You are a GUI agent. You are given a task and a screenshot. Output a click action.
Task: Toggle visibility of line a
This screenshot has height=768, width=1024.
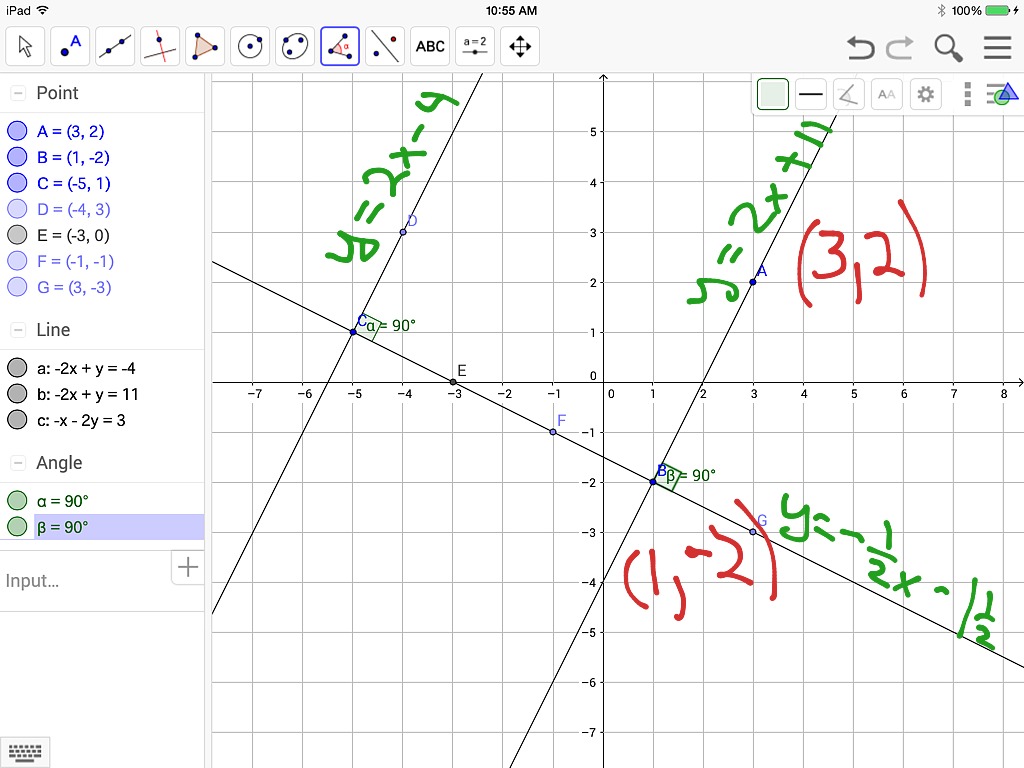coord(17,368)
